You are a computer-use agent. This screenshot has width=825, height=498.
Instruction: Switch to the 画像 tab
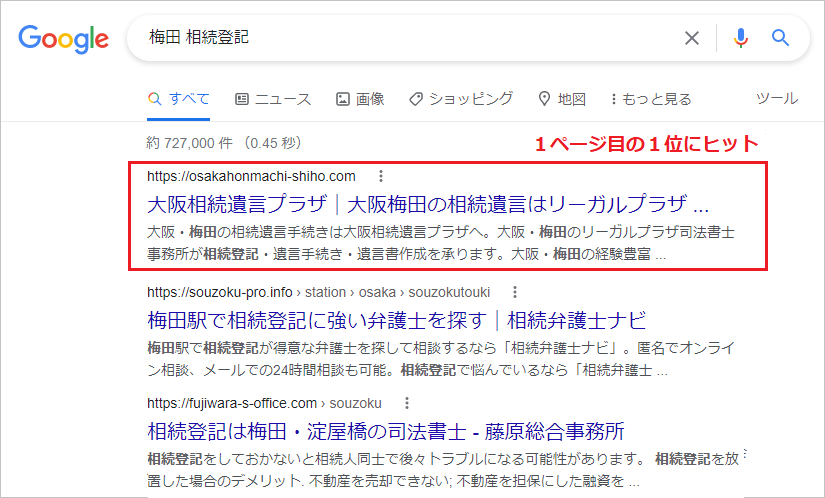(360, 99)
